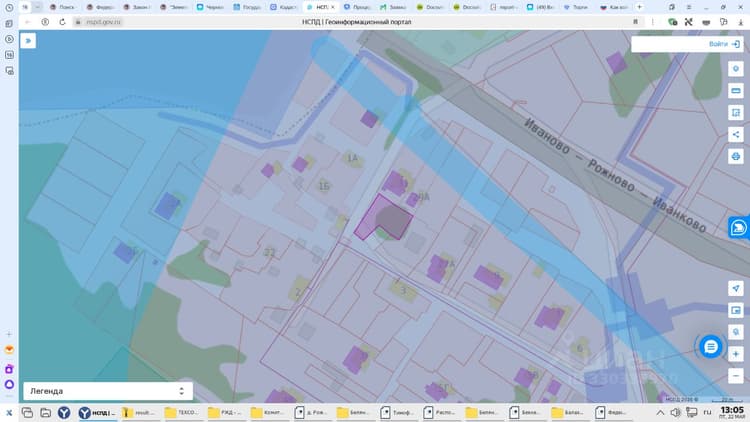
Task: Zoom out with the minus button
Action: point(736,376)
